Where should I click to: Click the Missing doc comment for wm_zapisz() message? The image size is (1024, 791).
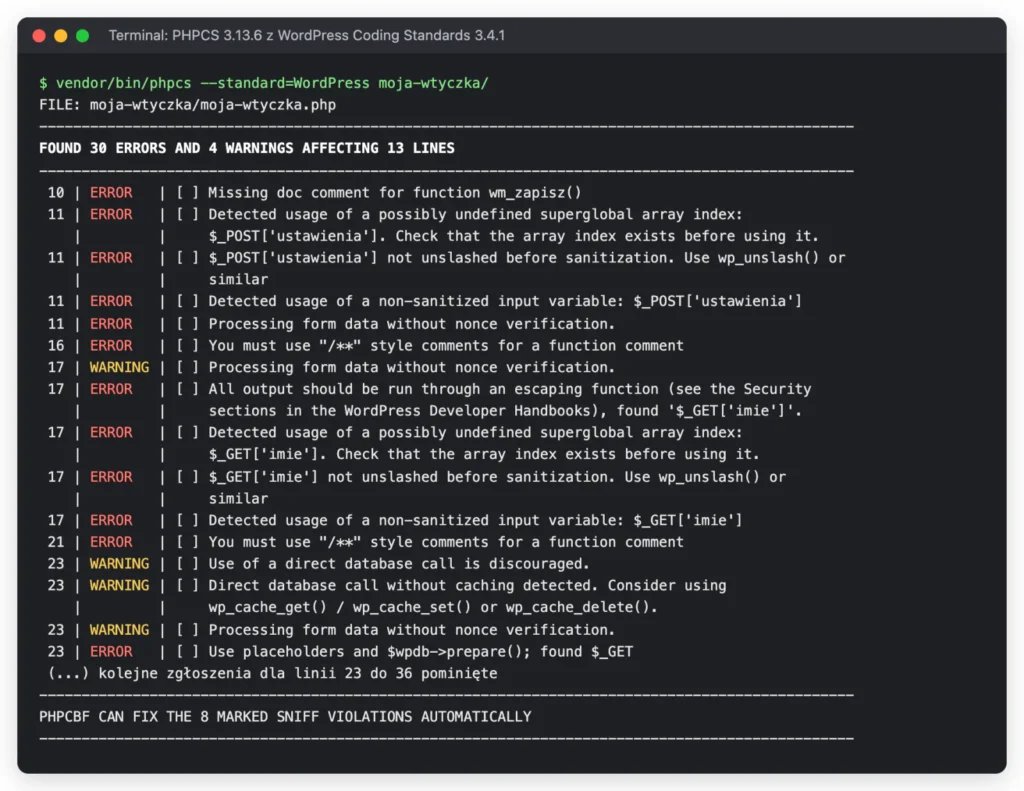click(x=394, y=193)
